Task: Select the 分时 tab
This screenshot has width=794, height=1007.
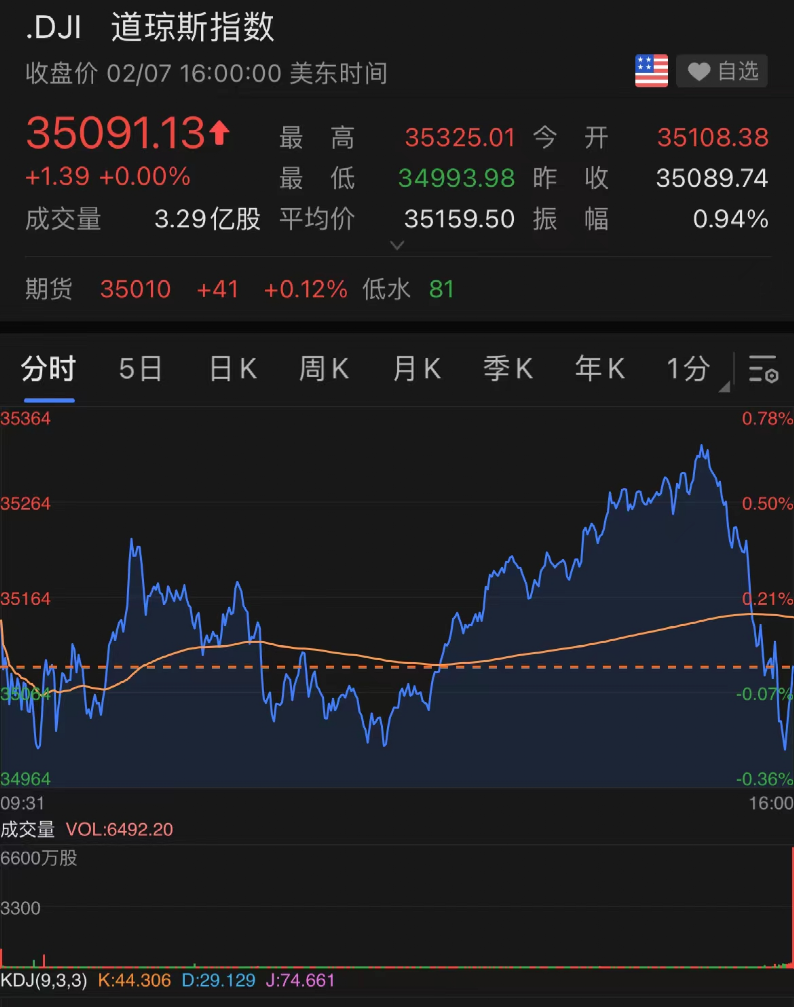Action: tap(49, 369)
